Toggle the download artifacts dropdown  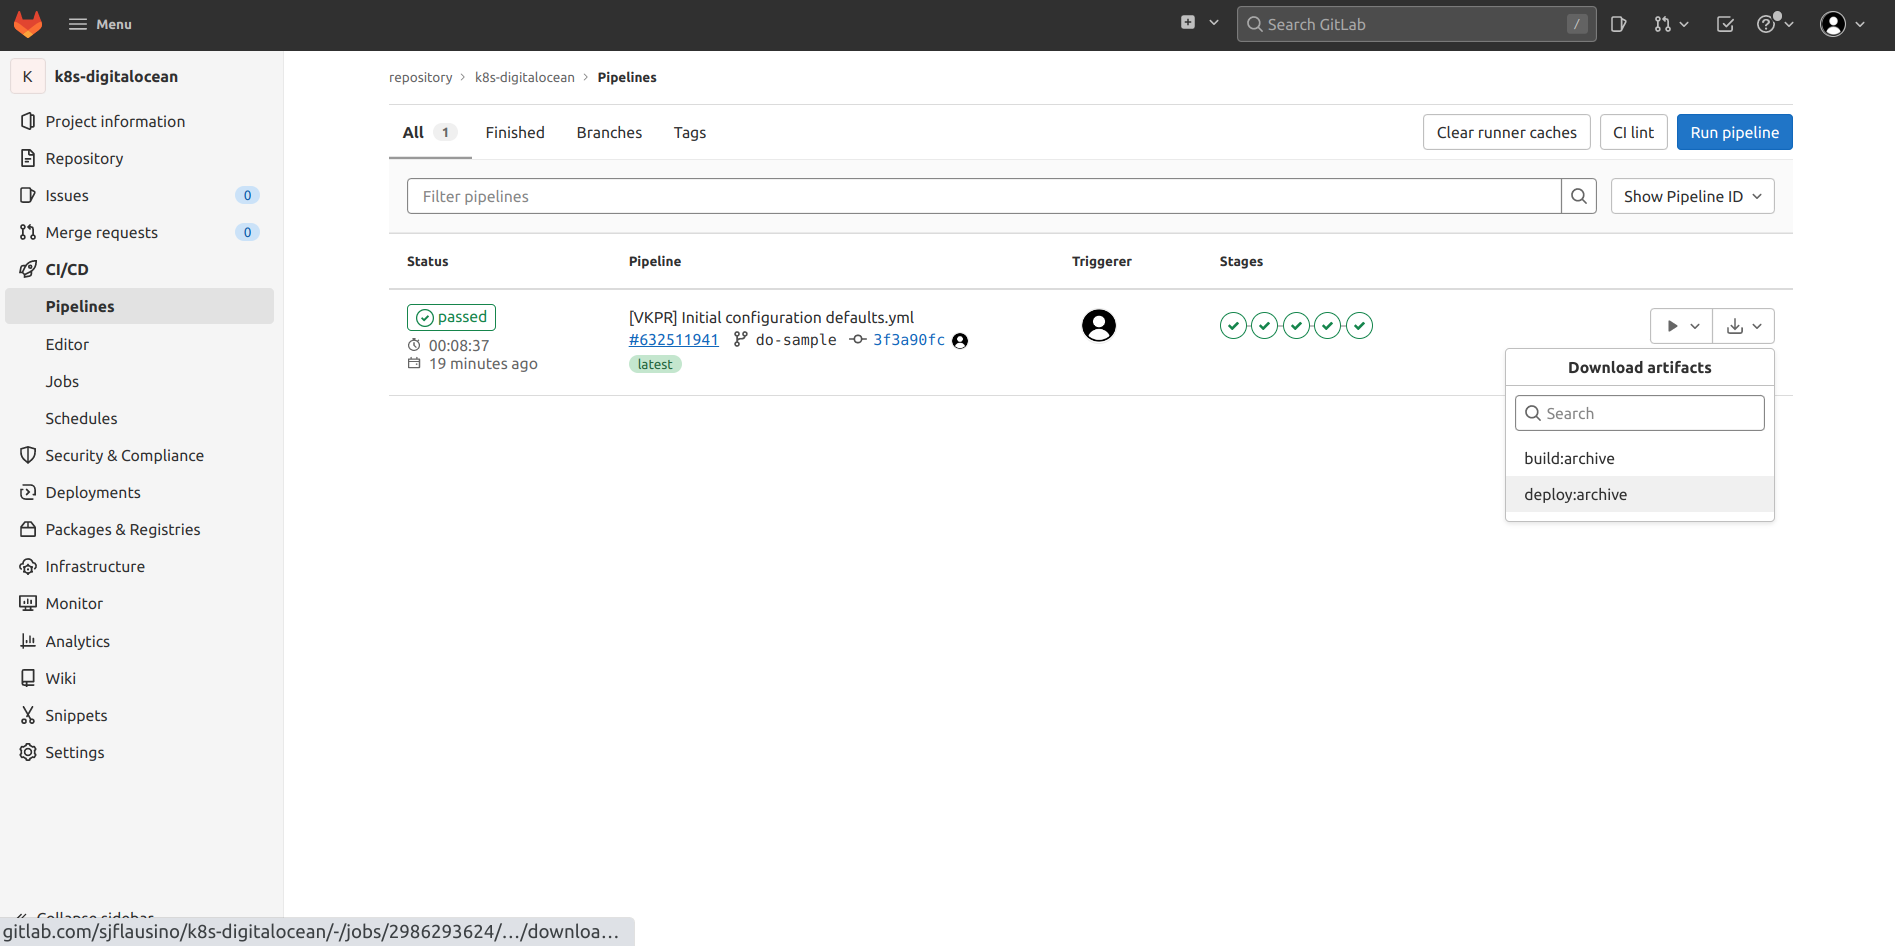1744,326
